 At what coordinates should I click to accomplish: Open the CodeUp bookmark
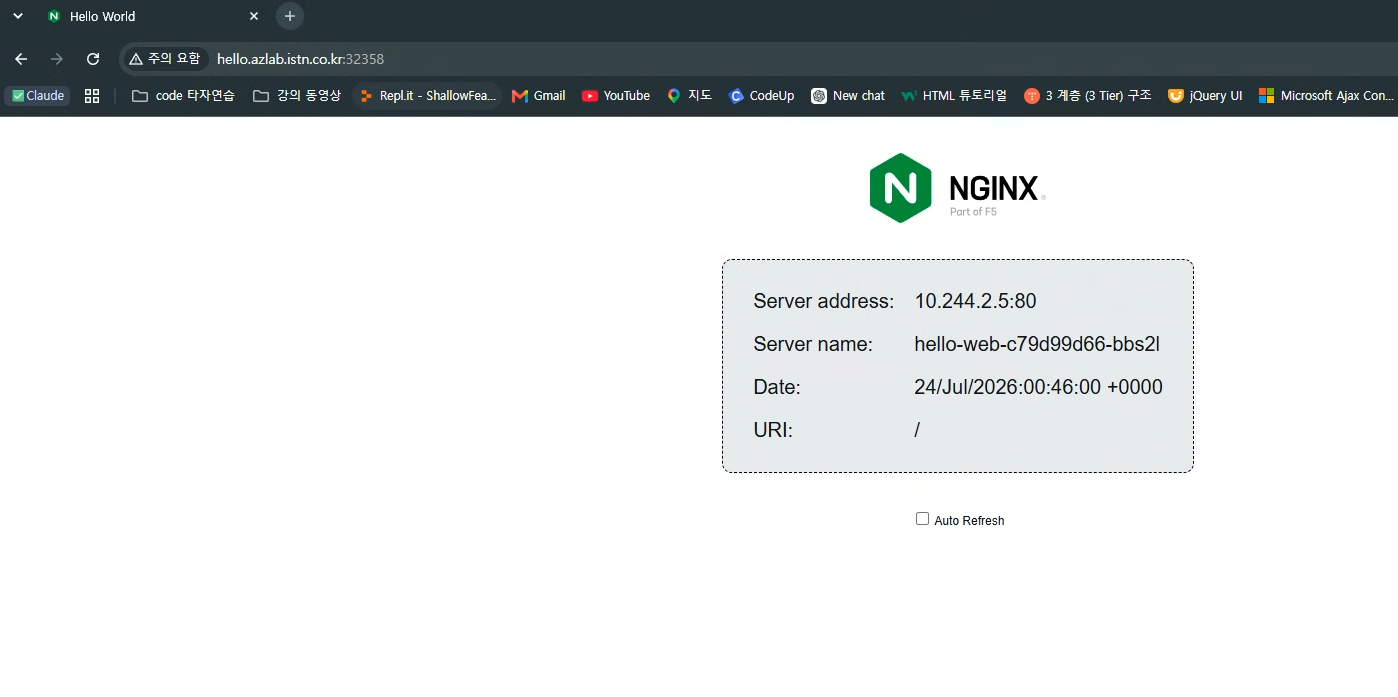pos(761,96)
